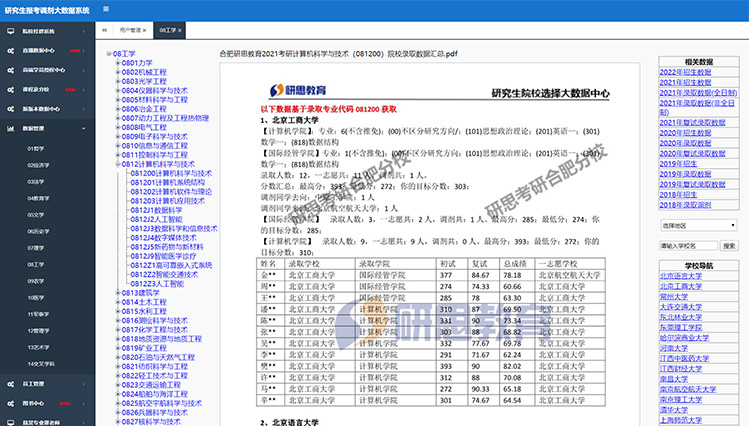Image resolution: width=749 pixels, height=426 pixels.
Task: Open the 2018年招生 link
Action: click(x=678, y=195)
